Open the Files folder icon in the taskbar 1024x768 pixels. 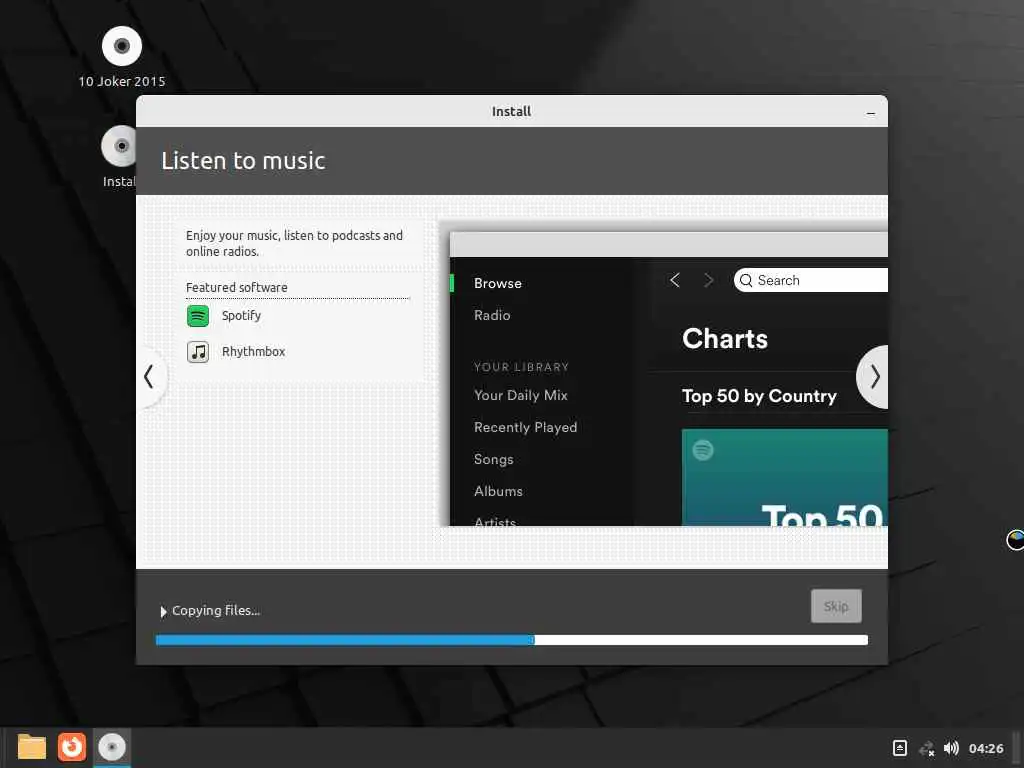point(31,747)
